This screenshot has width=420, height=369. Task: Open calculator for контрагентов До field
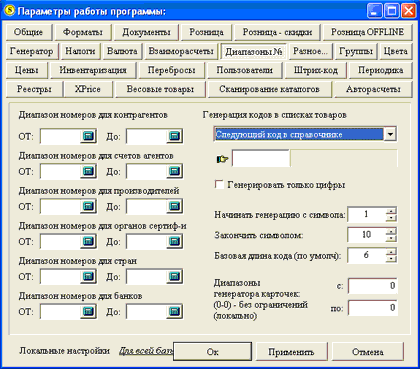coord(174,136)
